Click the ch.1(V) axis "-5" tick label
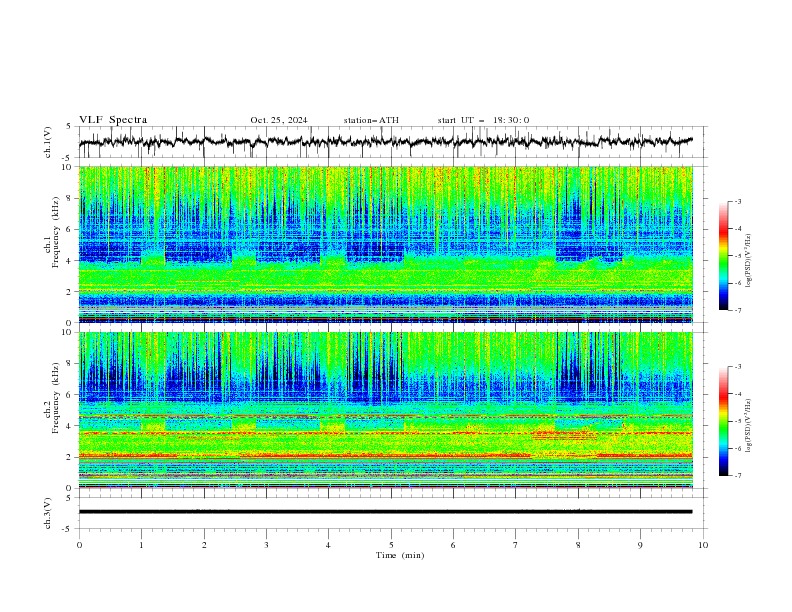Image resolution: width=792 pixels, height=612 pixels. (68, 158)
